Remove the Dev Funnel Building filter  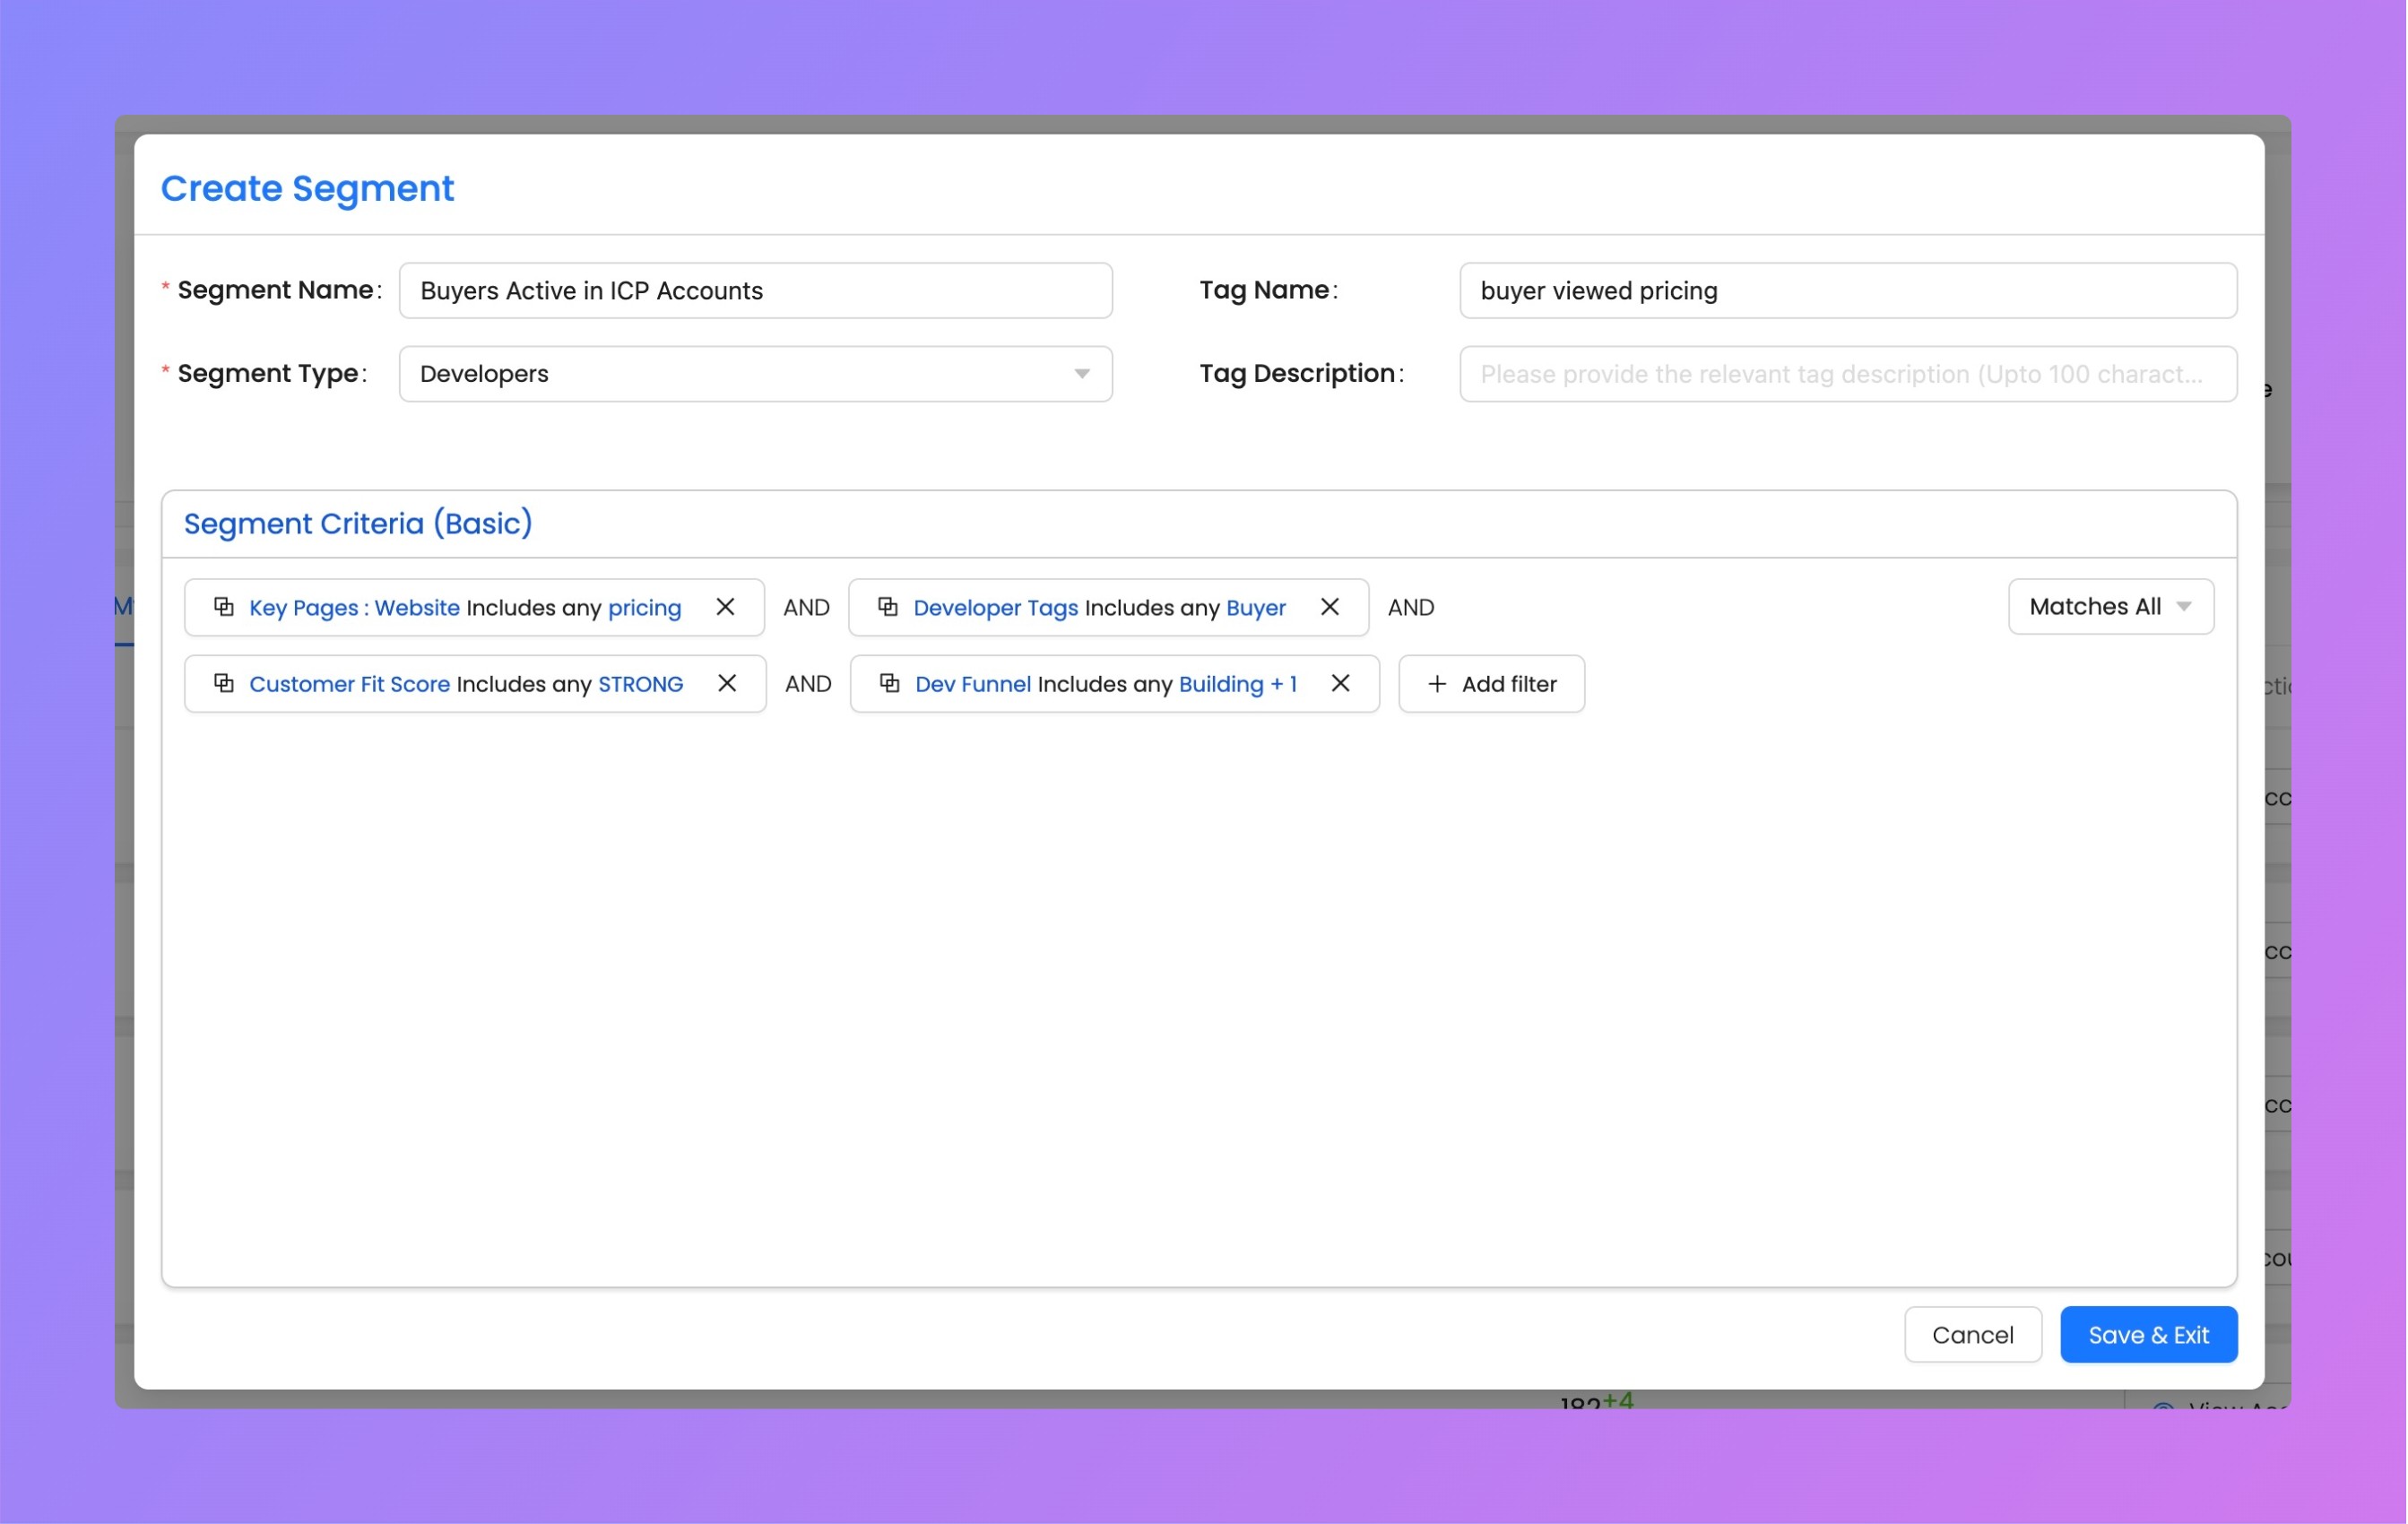1340,683
